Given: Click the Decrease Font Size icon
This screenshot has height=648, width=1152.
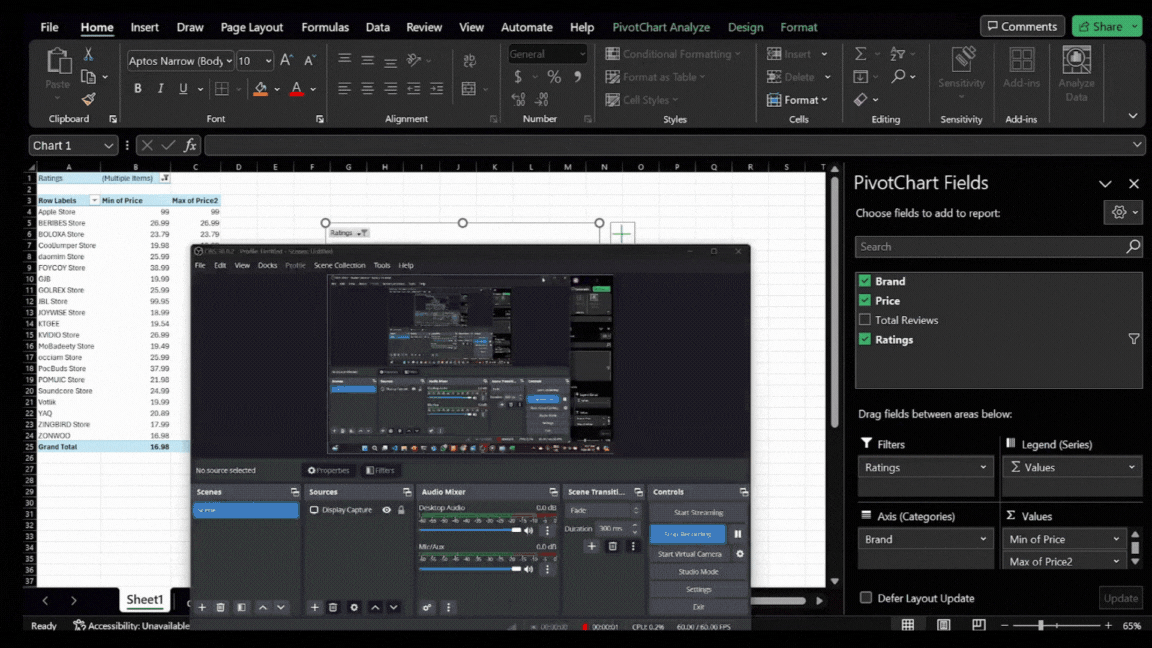Looking at the screenshot, I should (309, 60).
